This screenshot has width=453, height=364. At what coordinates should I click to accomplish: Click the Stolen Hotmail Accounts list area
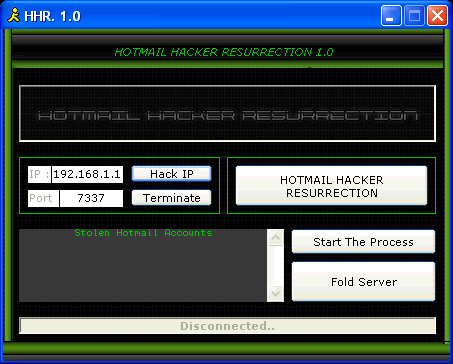tap(143, 265)
